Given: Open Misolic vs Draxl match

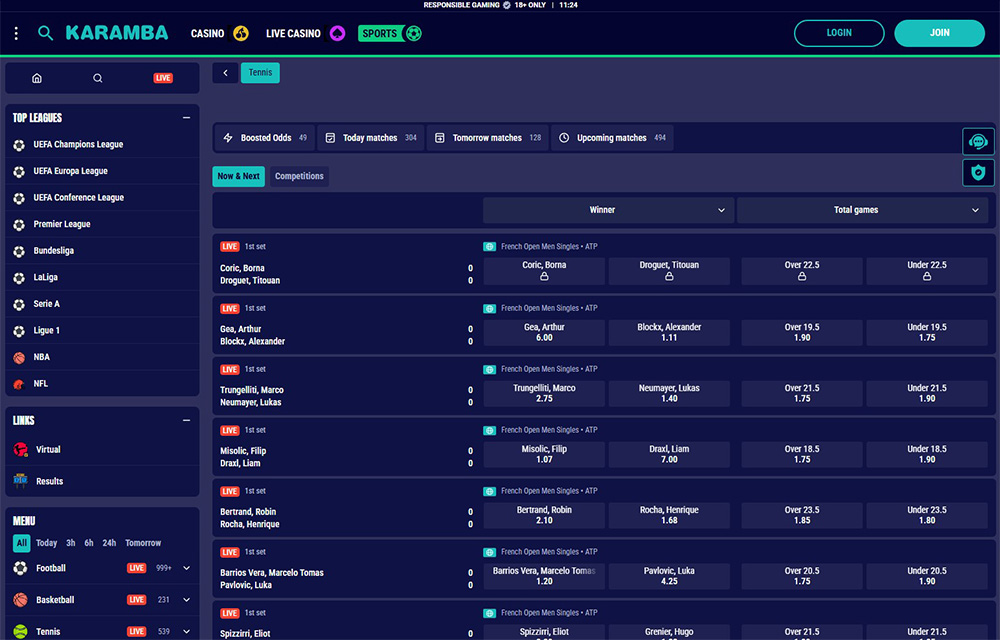Looking at the screenshot, I should pyautogui.click(x=346, y=457).
